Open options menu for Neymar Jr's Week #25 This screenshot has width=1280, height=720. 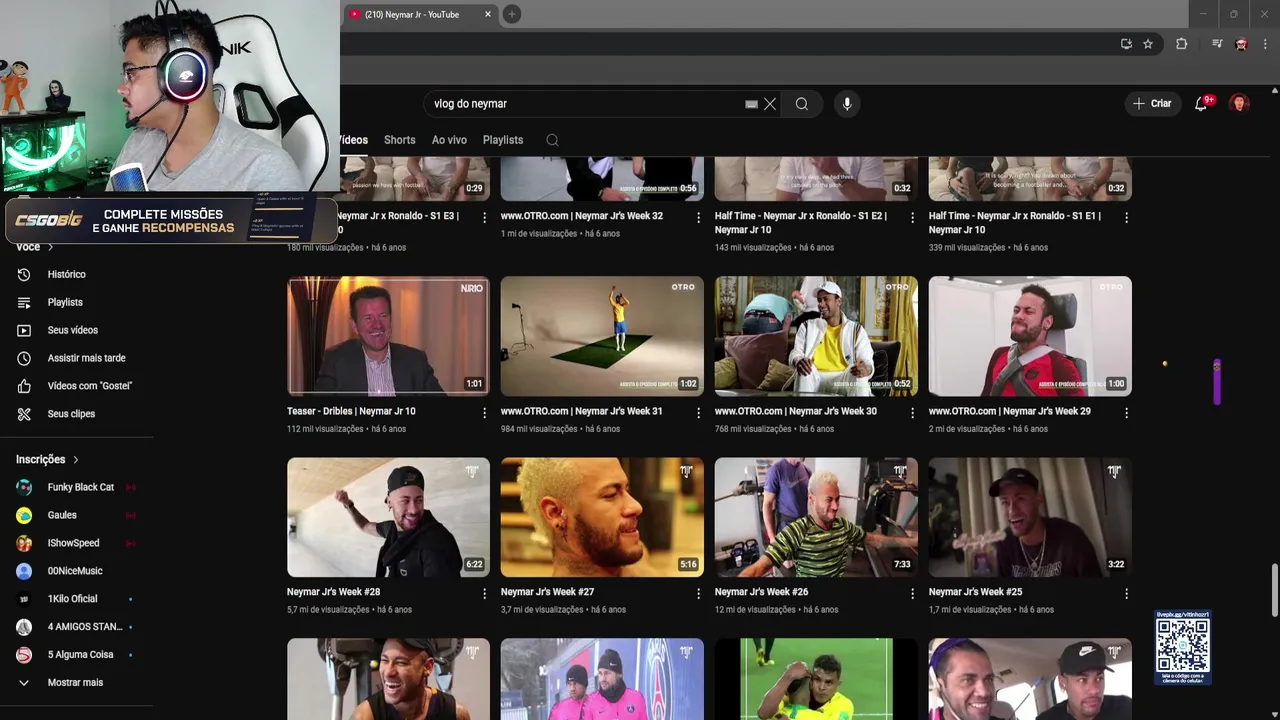tap(1126, 593)
